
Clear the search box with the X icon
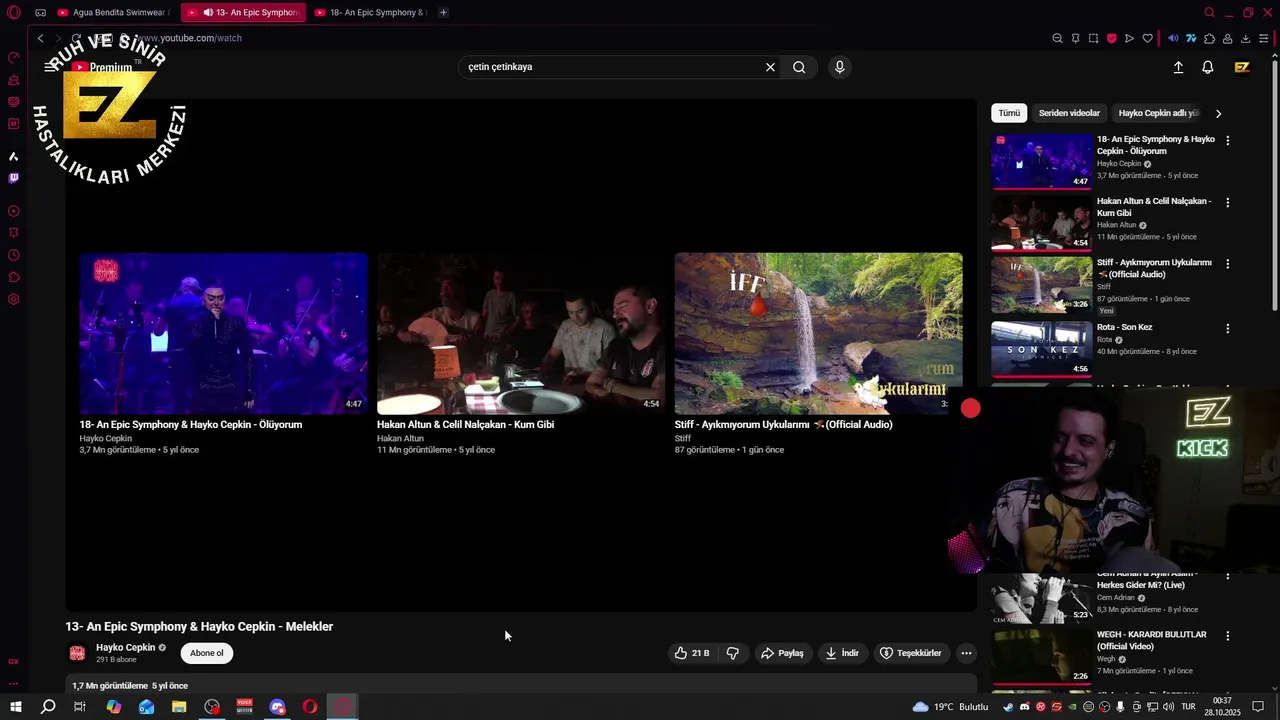coord(770,67)
